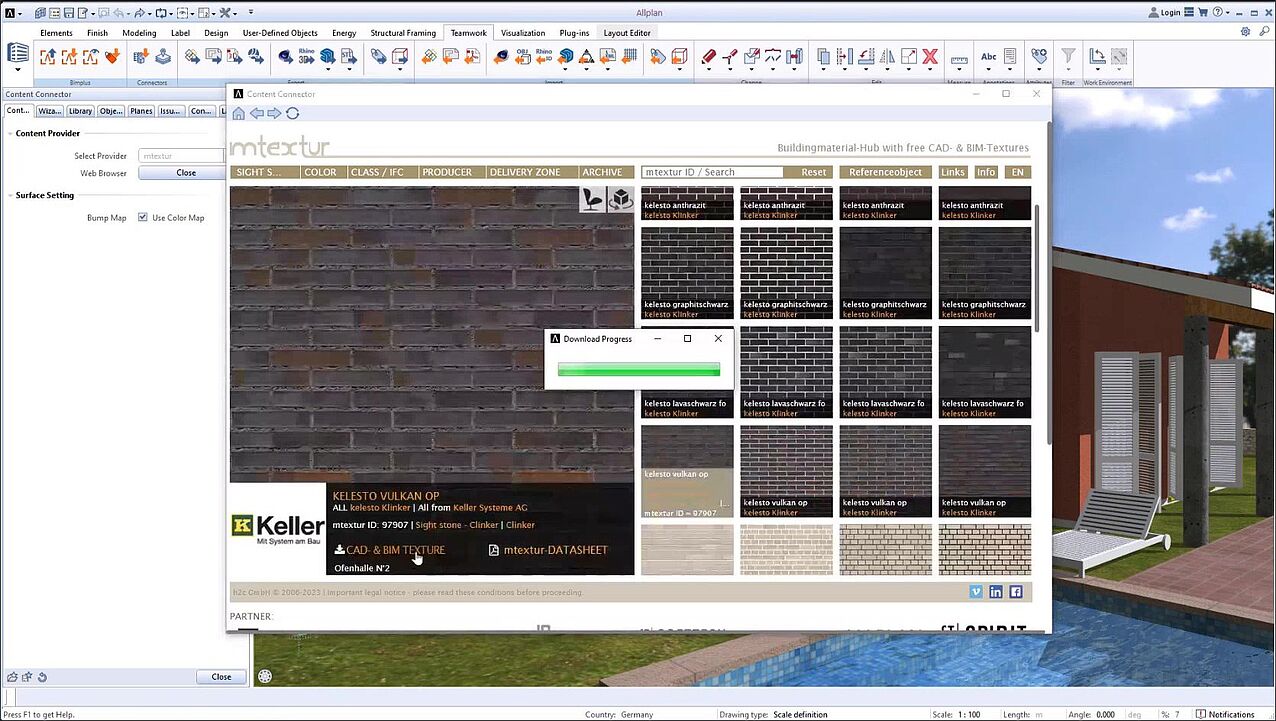Open the DELIVERY ZONE filter dropdown
This screenshot has height=721, width=1276.
coord(525,172)
